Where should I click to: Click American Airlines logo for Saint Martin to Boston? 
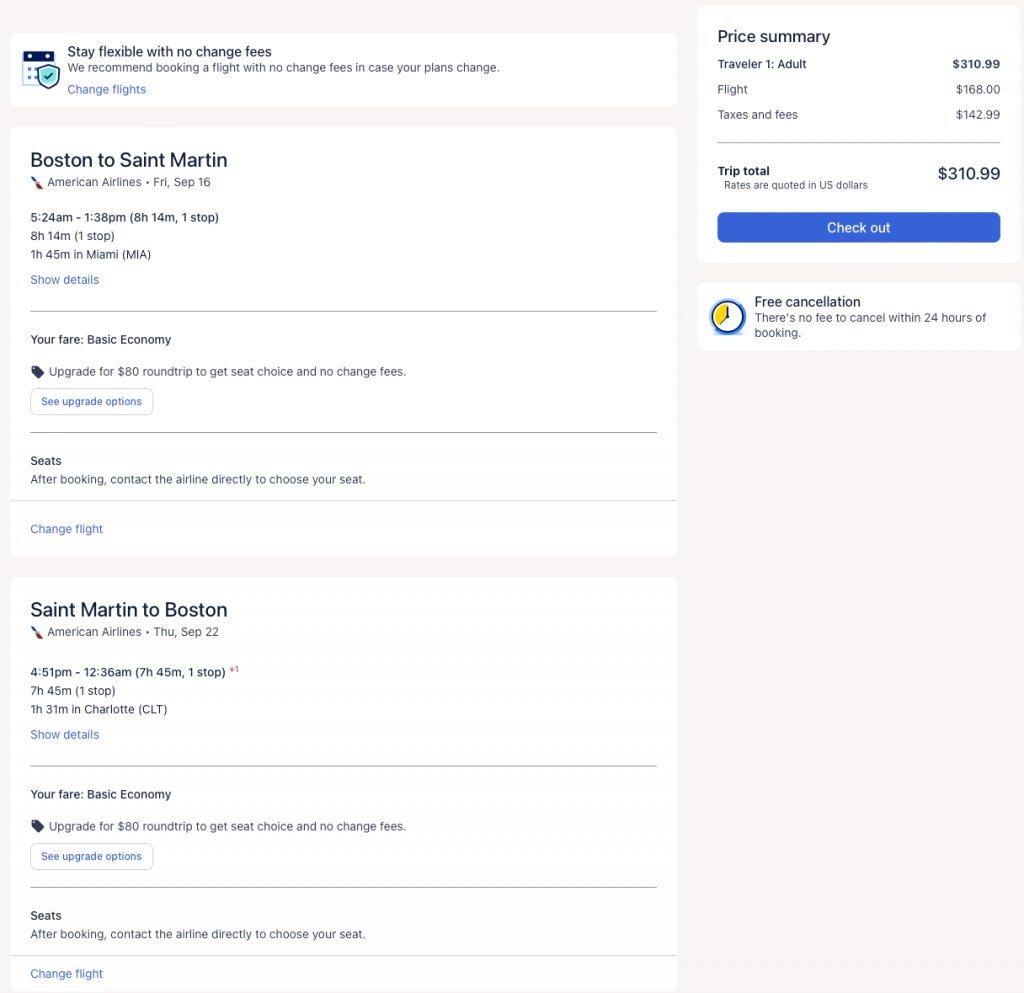pyautogui.click(x=37, y=632)
